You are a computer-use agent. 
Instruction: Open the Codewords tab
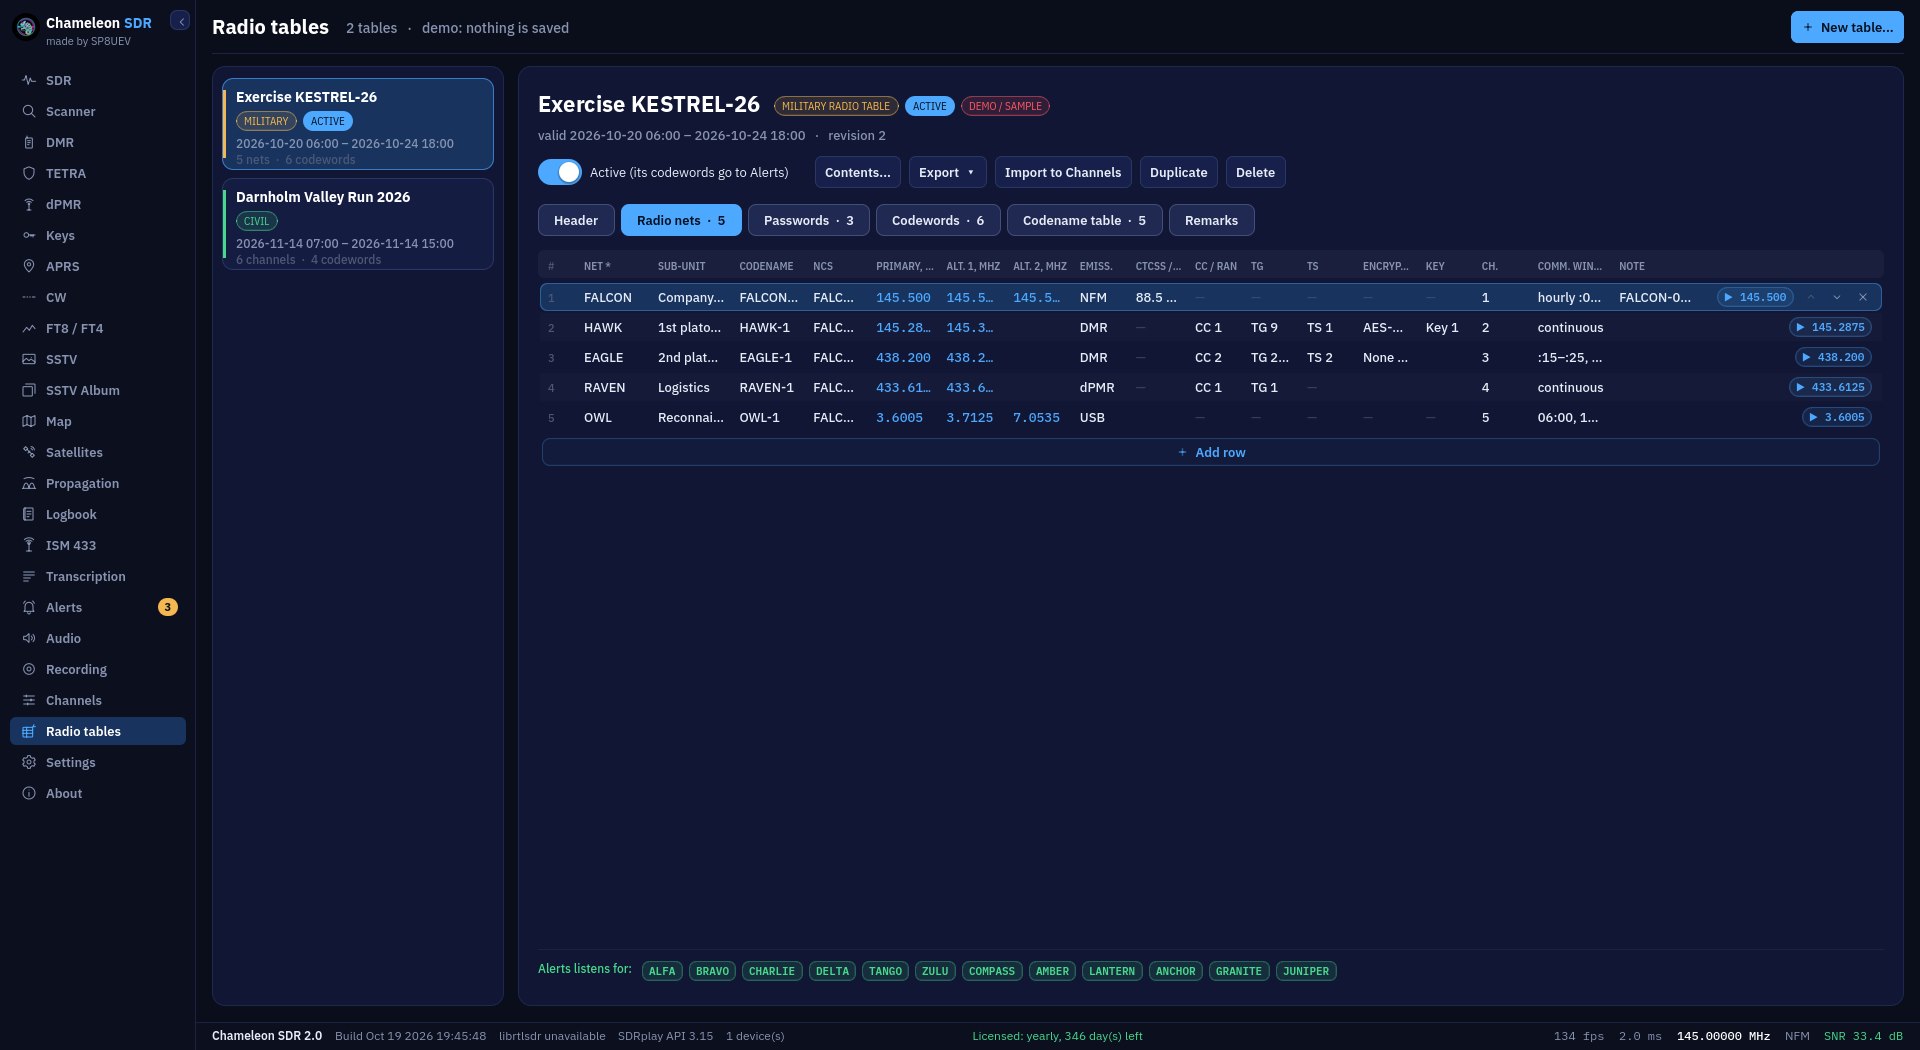(x=938, y=220)
